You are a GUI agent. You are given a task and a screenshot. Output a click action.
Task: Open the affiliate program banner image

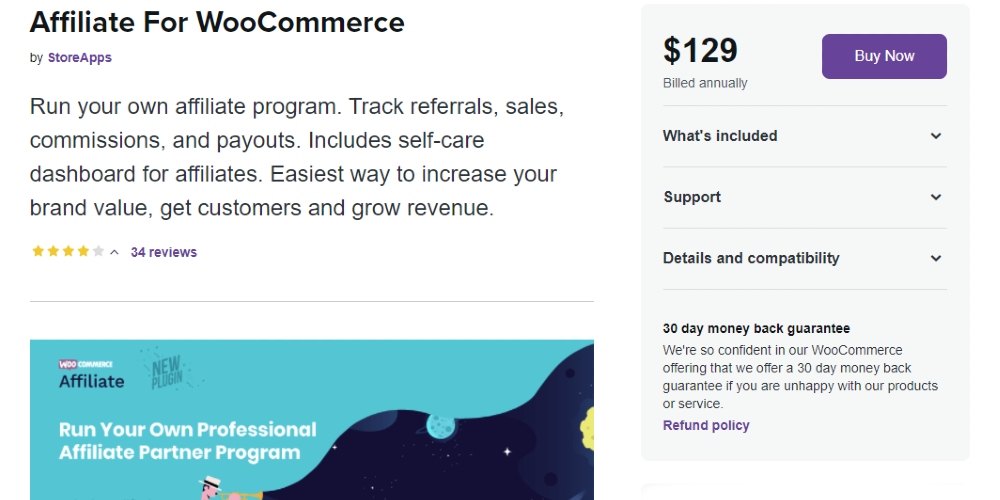pos(312,420)
